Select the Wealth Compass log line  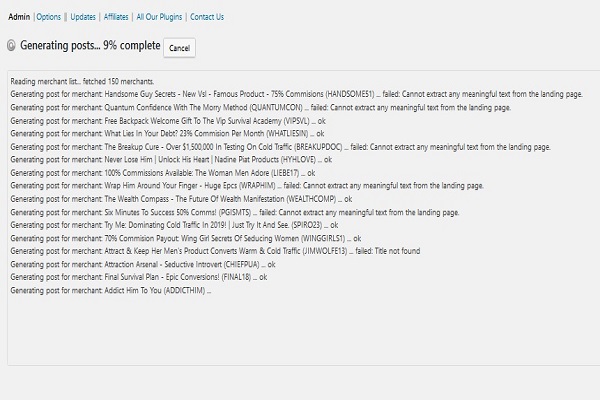(181, 199)
